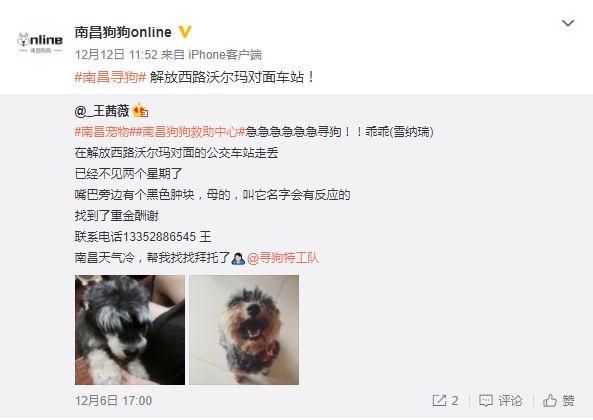
Task: Click the iPhone客户端 source link
Action: (225, 55)
